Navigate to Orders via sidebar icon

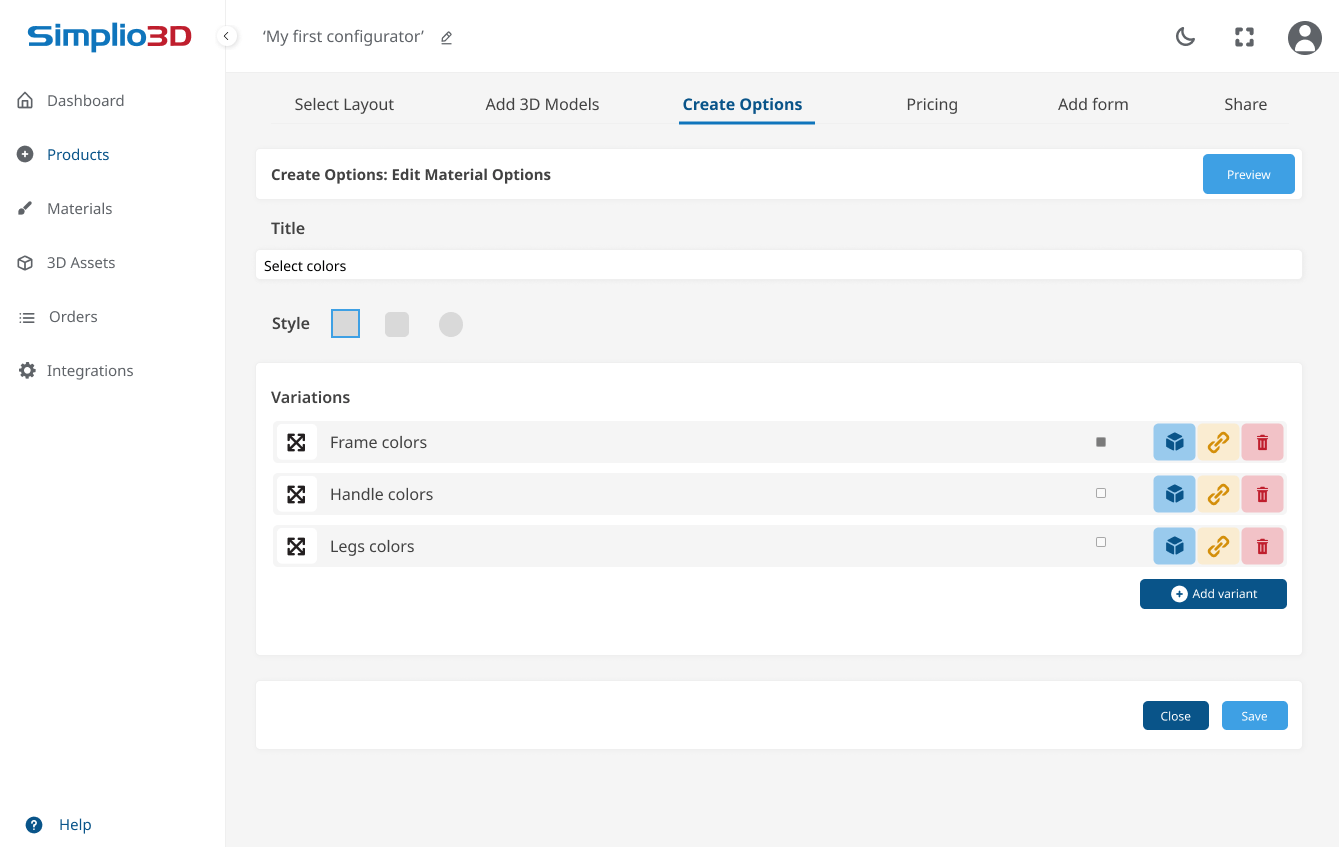72,316
